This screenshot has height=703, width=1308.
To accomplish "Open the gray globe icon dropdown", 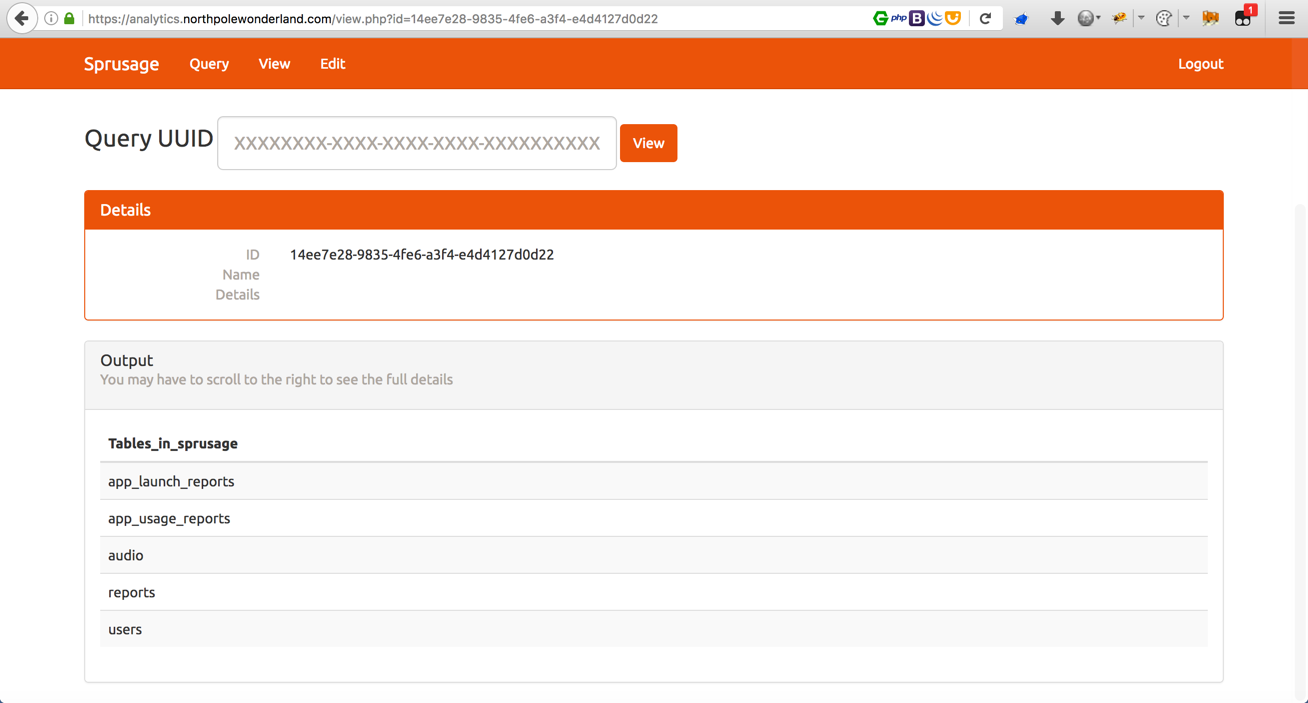I will pos(1088,18).
